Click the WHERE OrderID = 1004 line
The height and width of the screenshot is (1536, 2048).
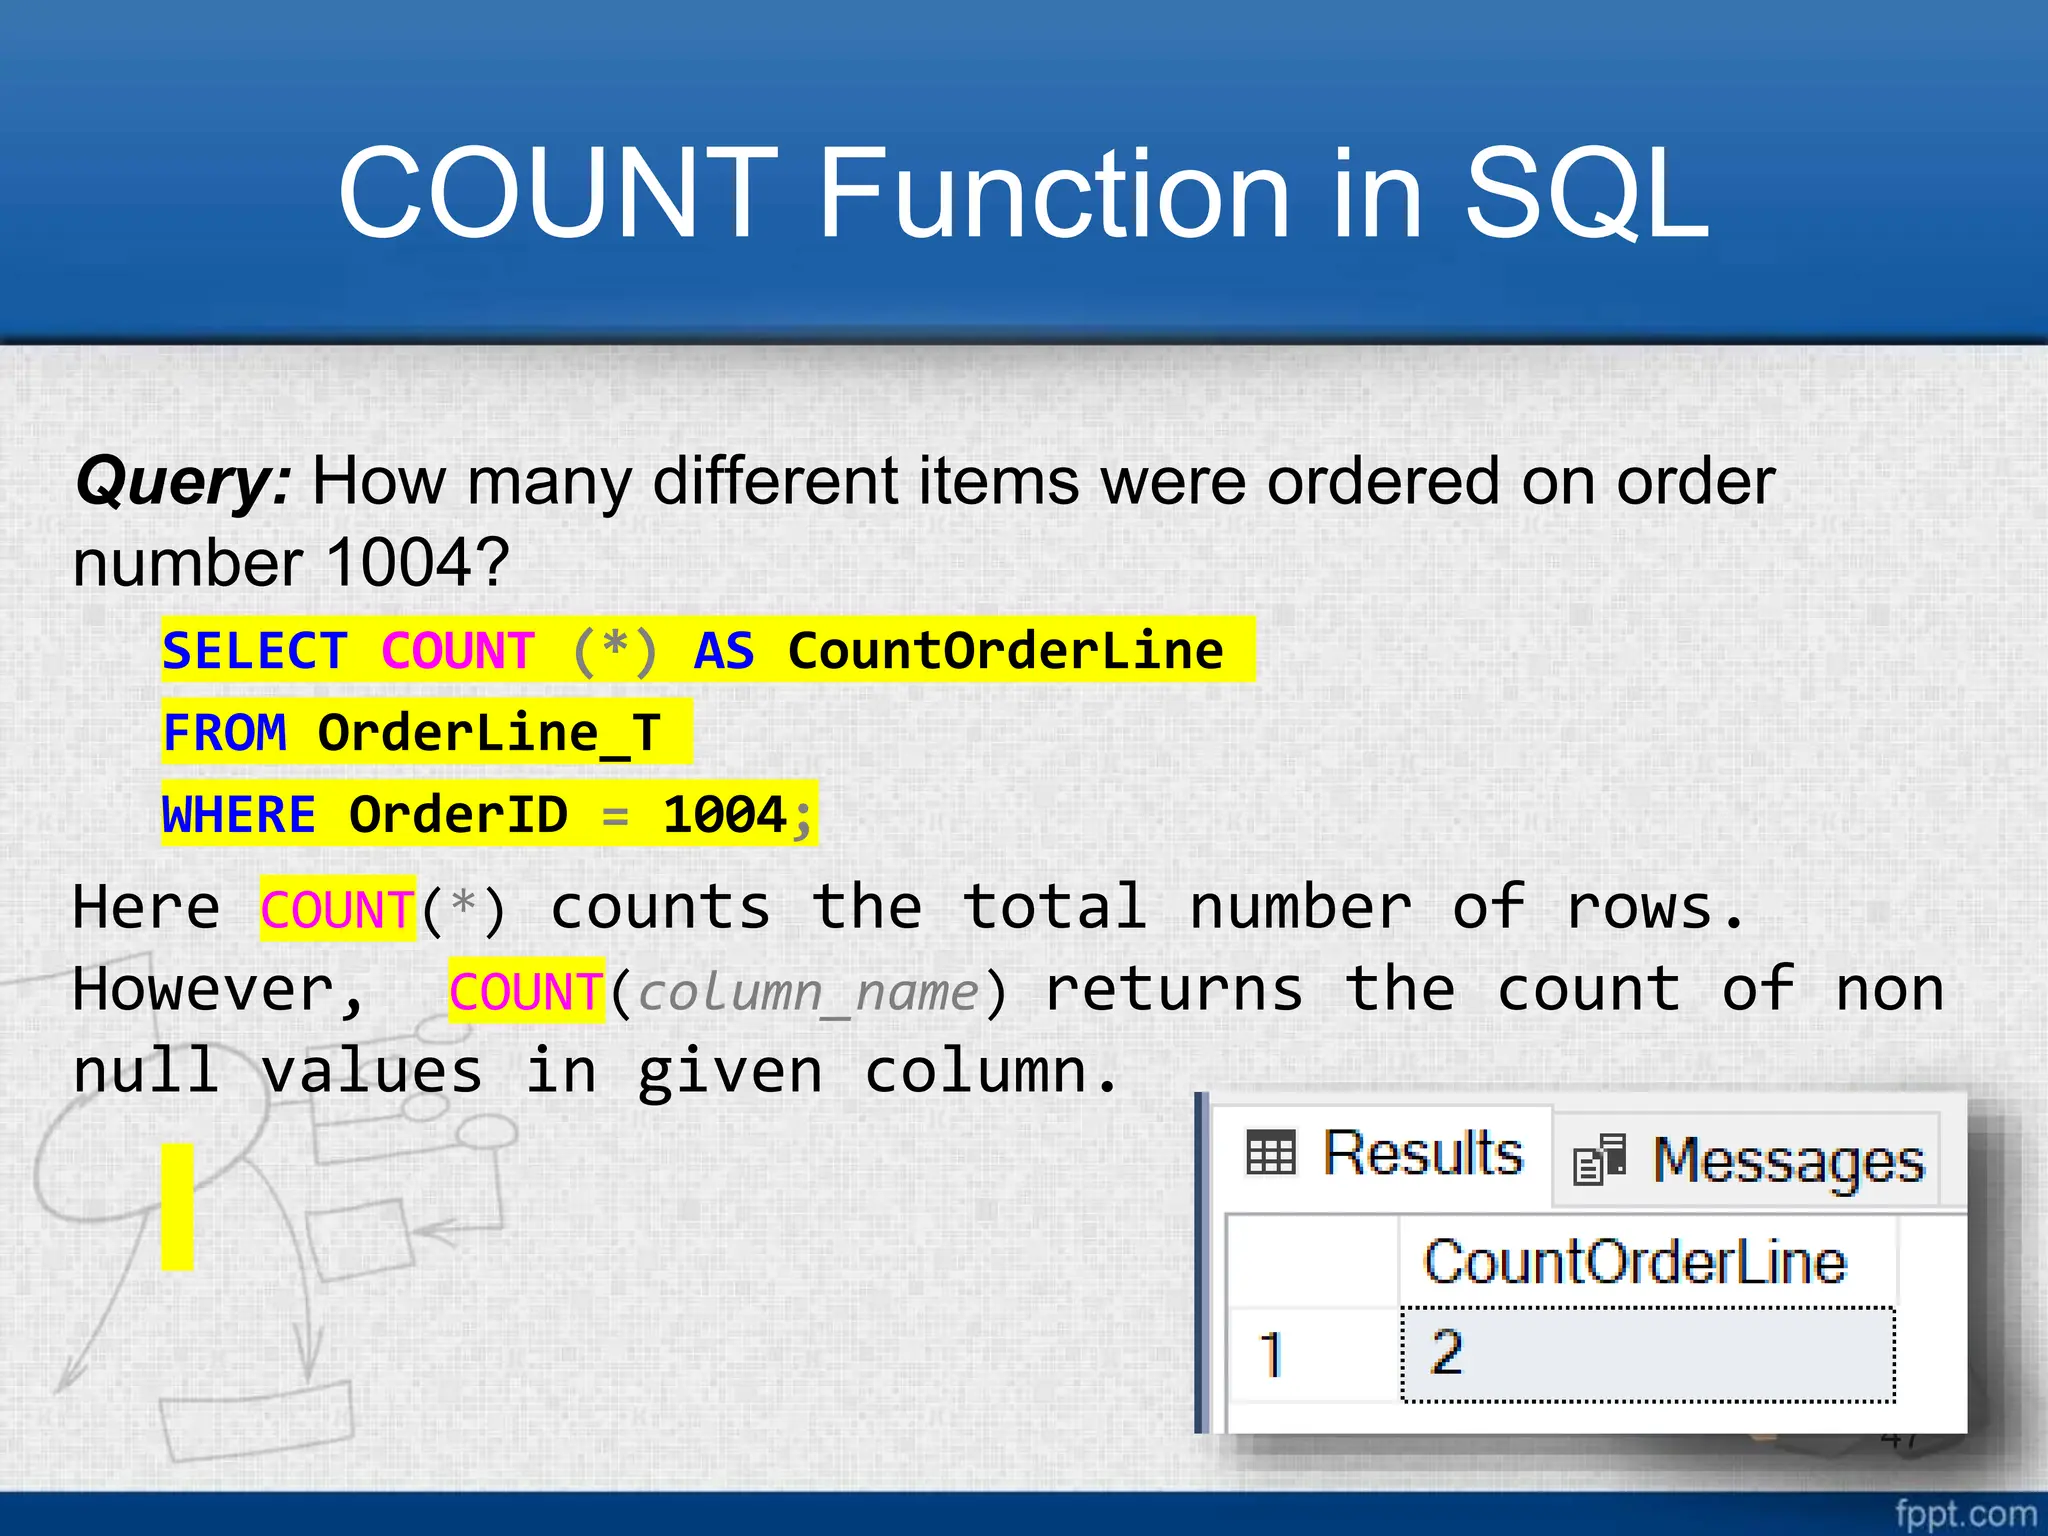click(x=489, y=814)
